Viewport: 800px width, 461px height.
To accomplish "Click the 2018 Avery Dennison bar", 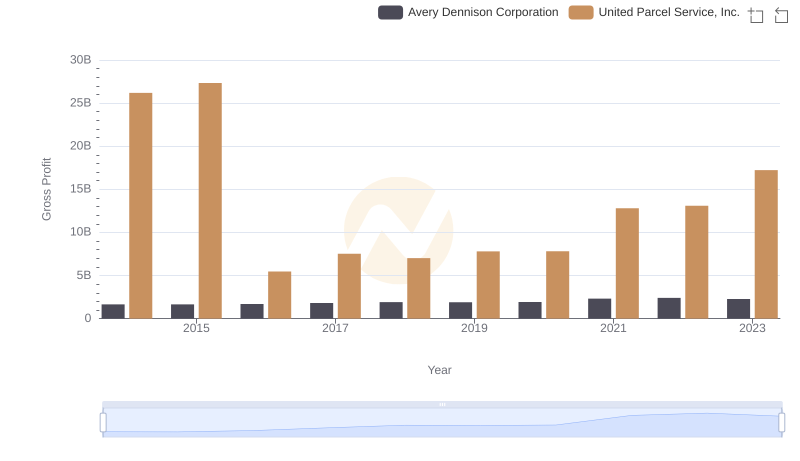I will tap(391, 310).
